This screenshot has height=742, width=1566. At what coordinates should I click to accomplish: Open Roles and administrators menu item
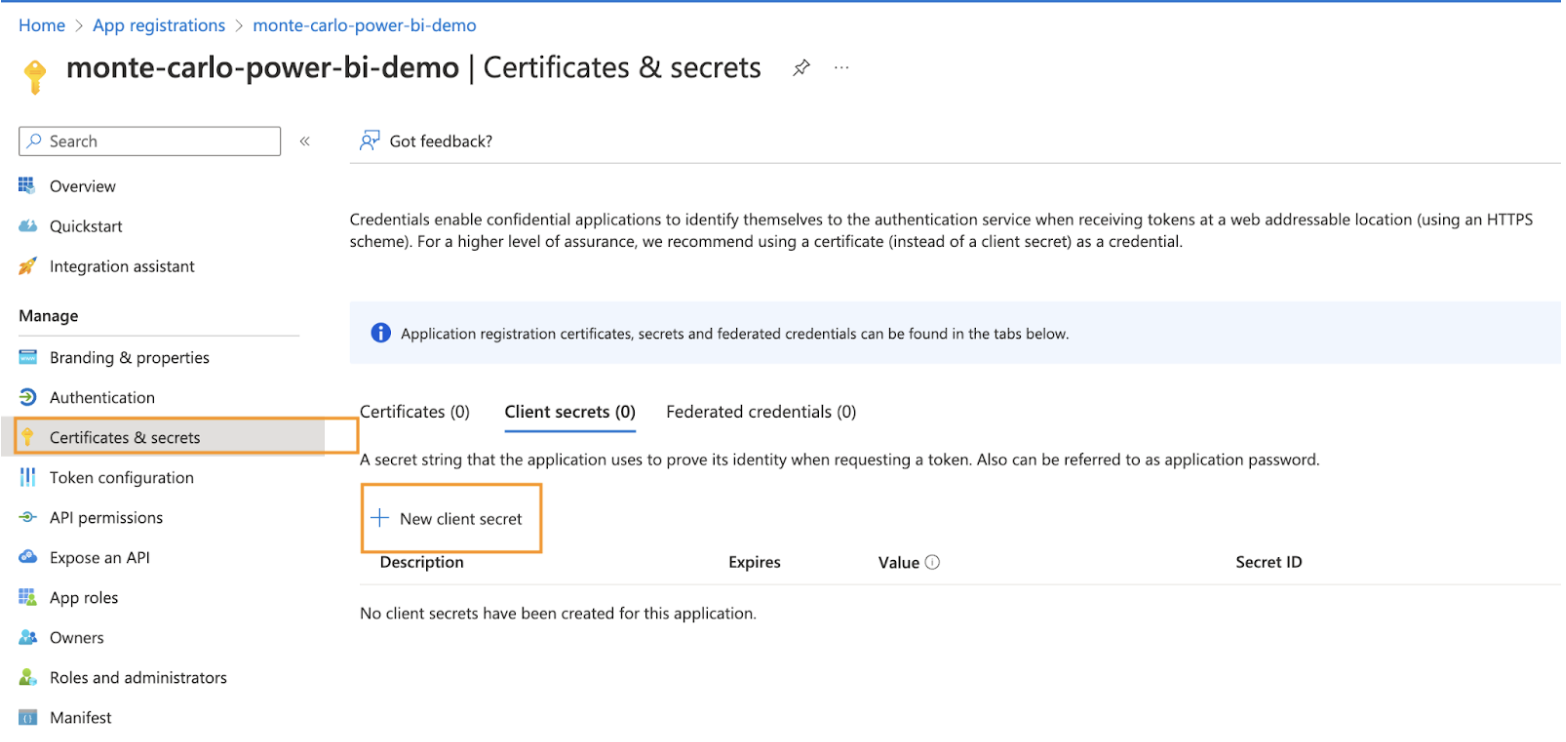coord(138,677)
